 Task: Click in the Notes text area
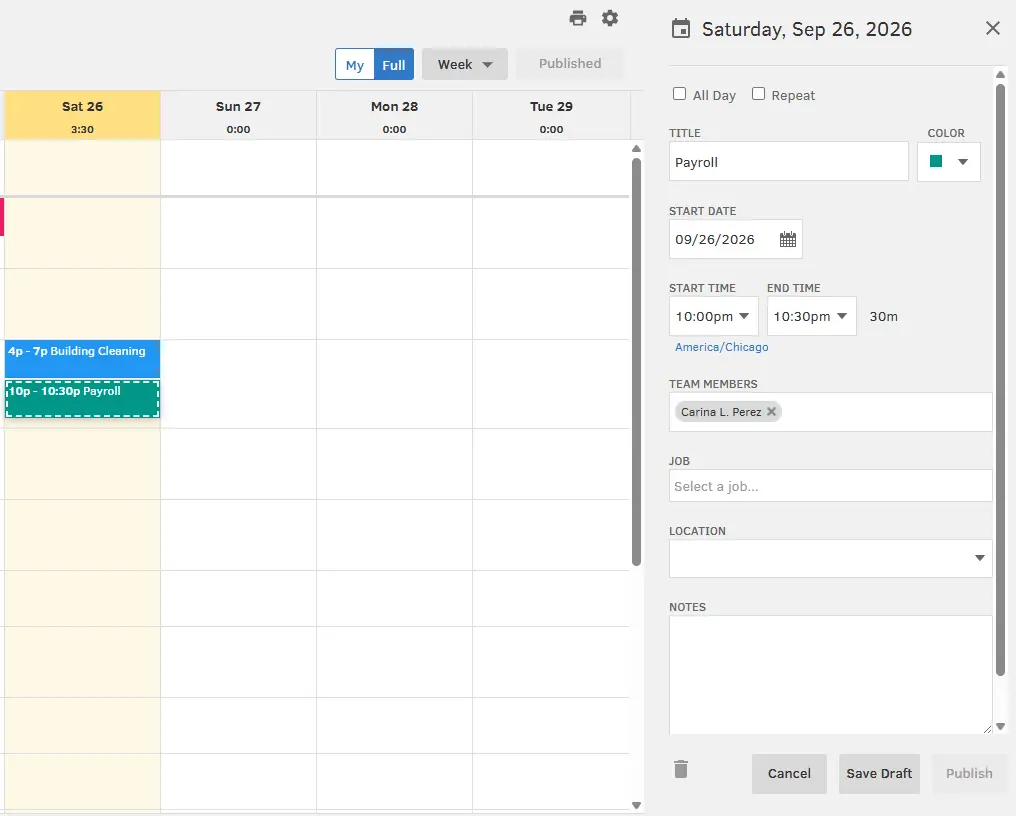831,675
